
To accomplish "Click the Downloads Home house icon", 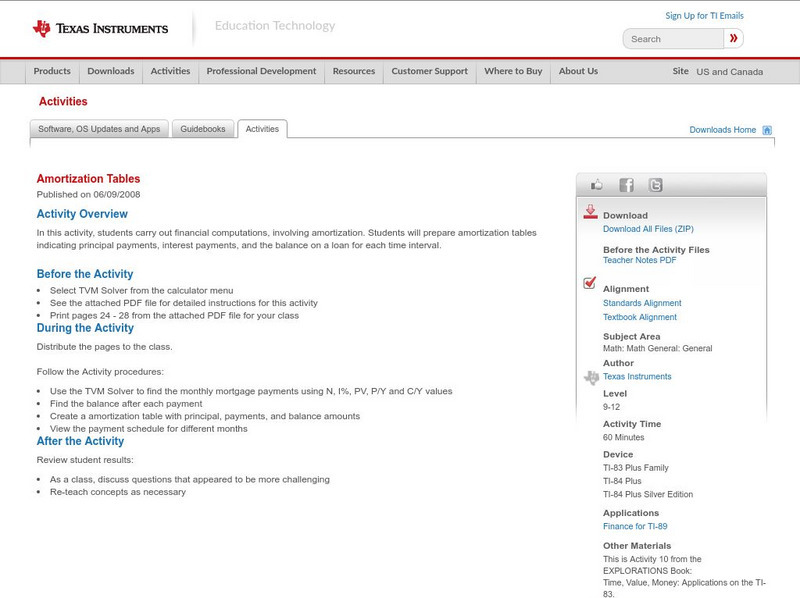I will (x=767, y=130).
